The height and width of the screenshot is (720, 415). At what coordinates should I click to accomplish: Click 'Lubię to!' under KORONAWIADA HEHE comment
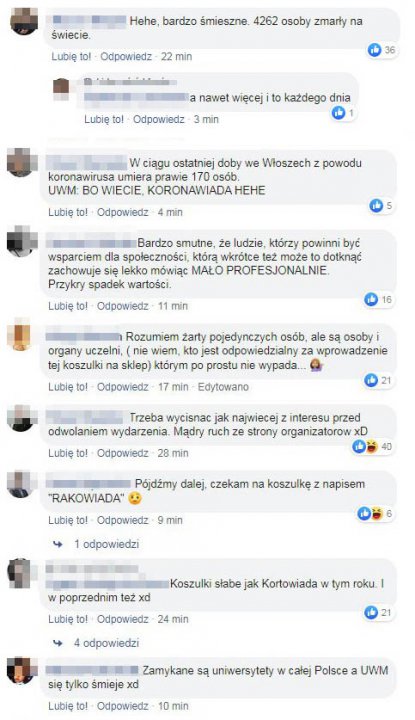(68, 212)
